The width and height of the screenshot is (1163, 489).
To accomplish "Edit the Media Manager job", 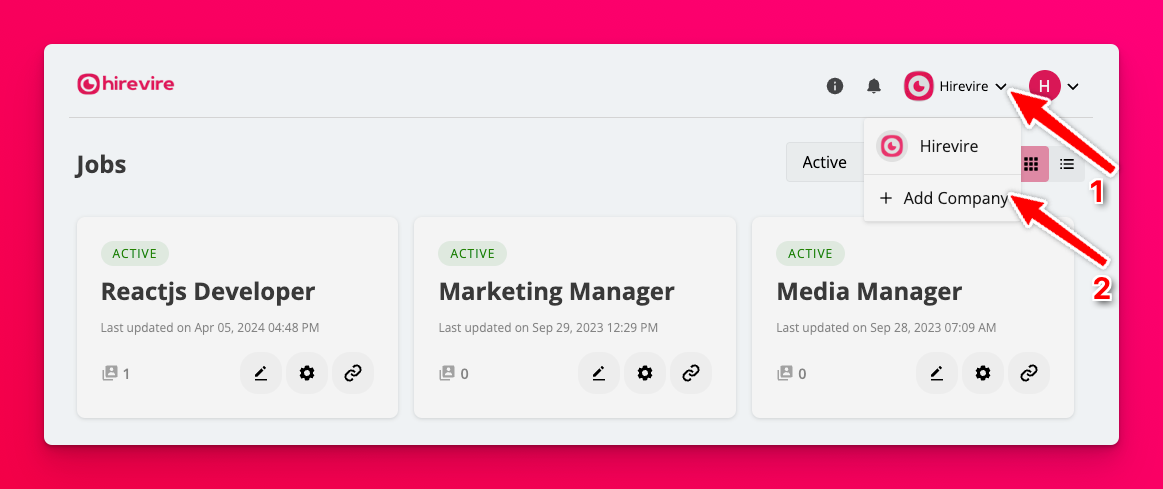I will click(937, 373).
